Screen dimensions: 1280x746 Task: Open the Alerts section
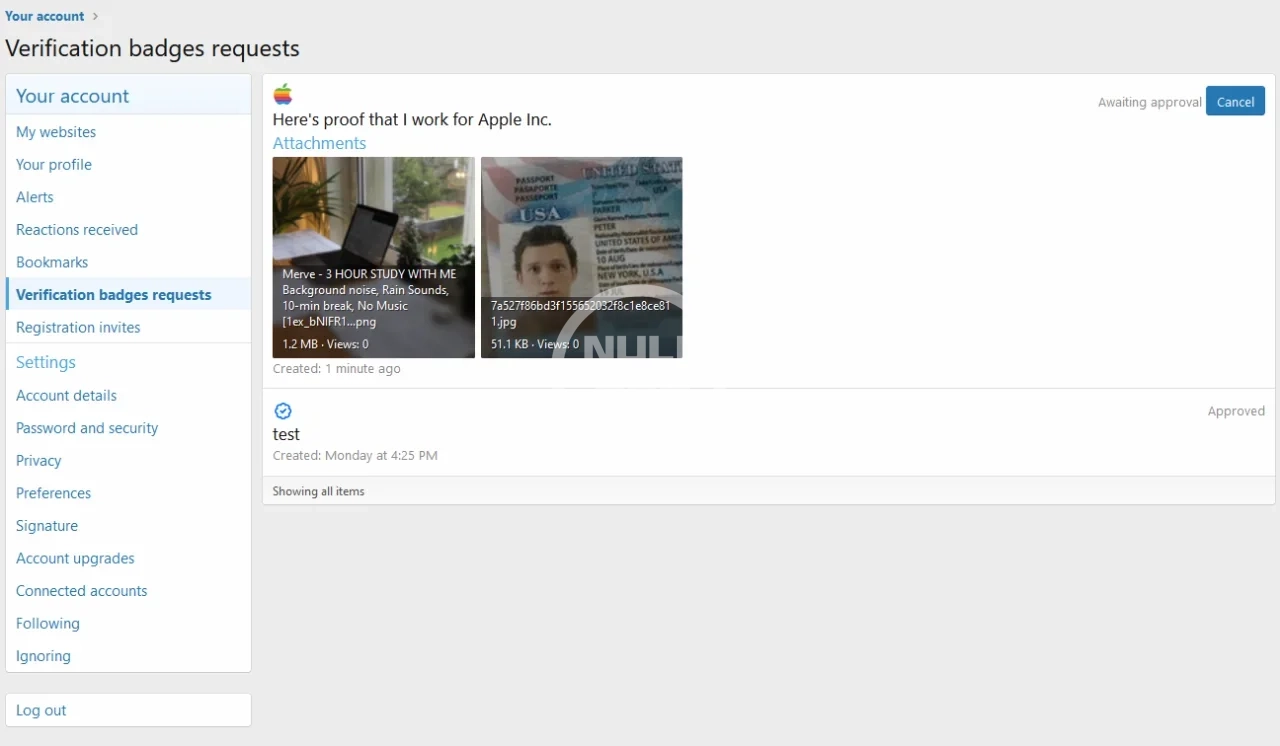tap(35, 197)
